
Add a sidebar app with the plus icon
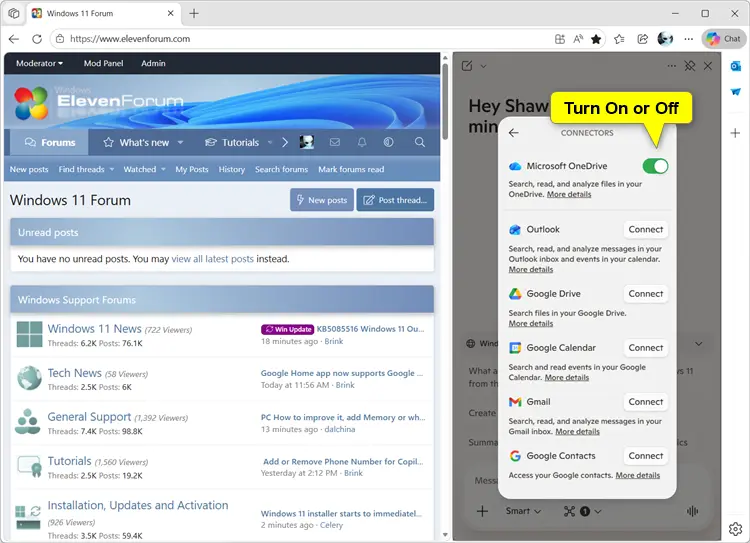coord(736,133)
